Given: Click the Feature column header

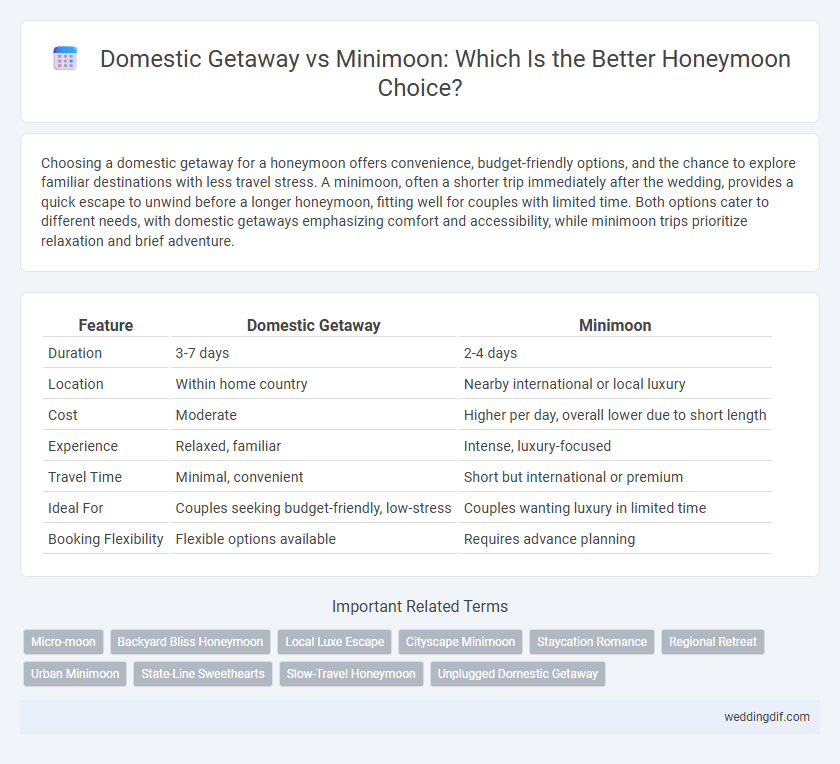Looking at the screenshot, I should (106, 325).
